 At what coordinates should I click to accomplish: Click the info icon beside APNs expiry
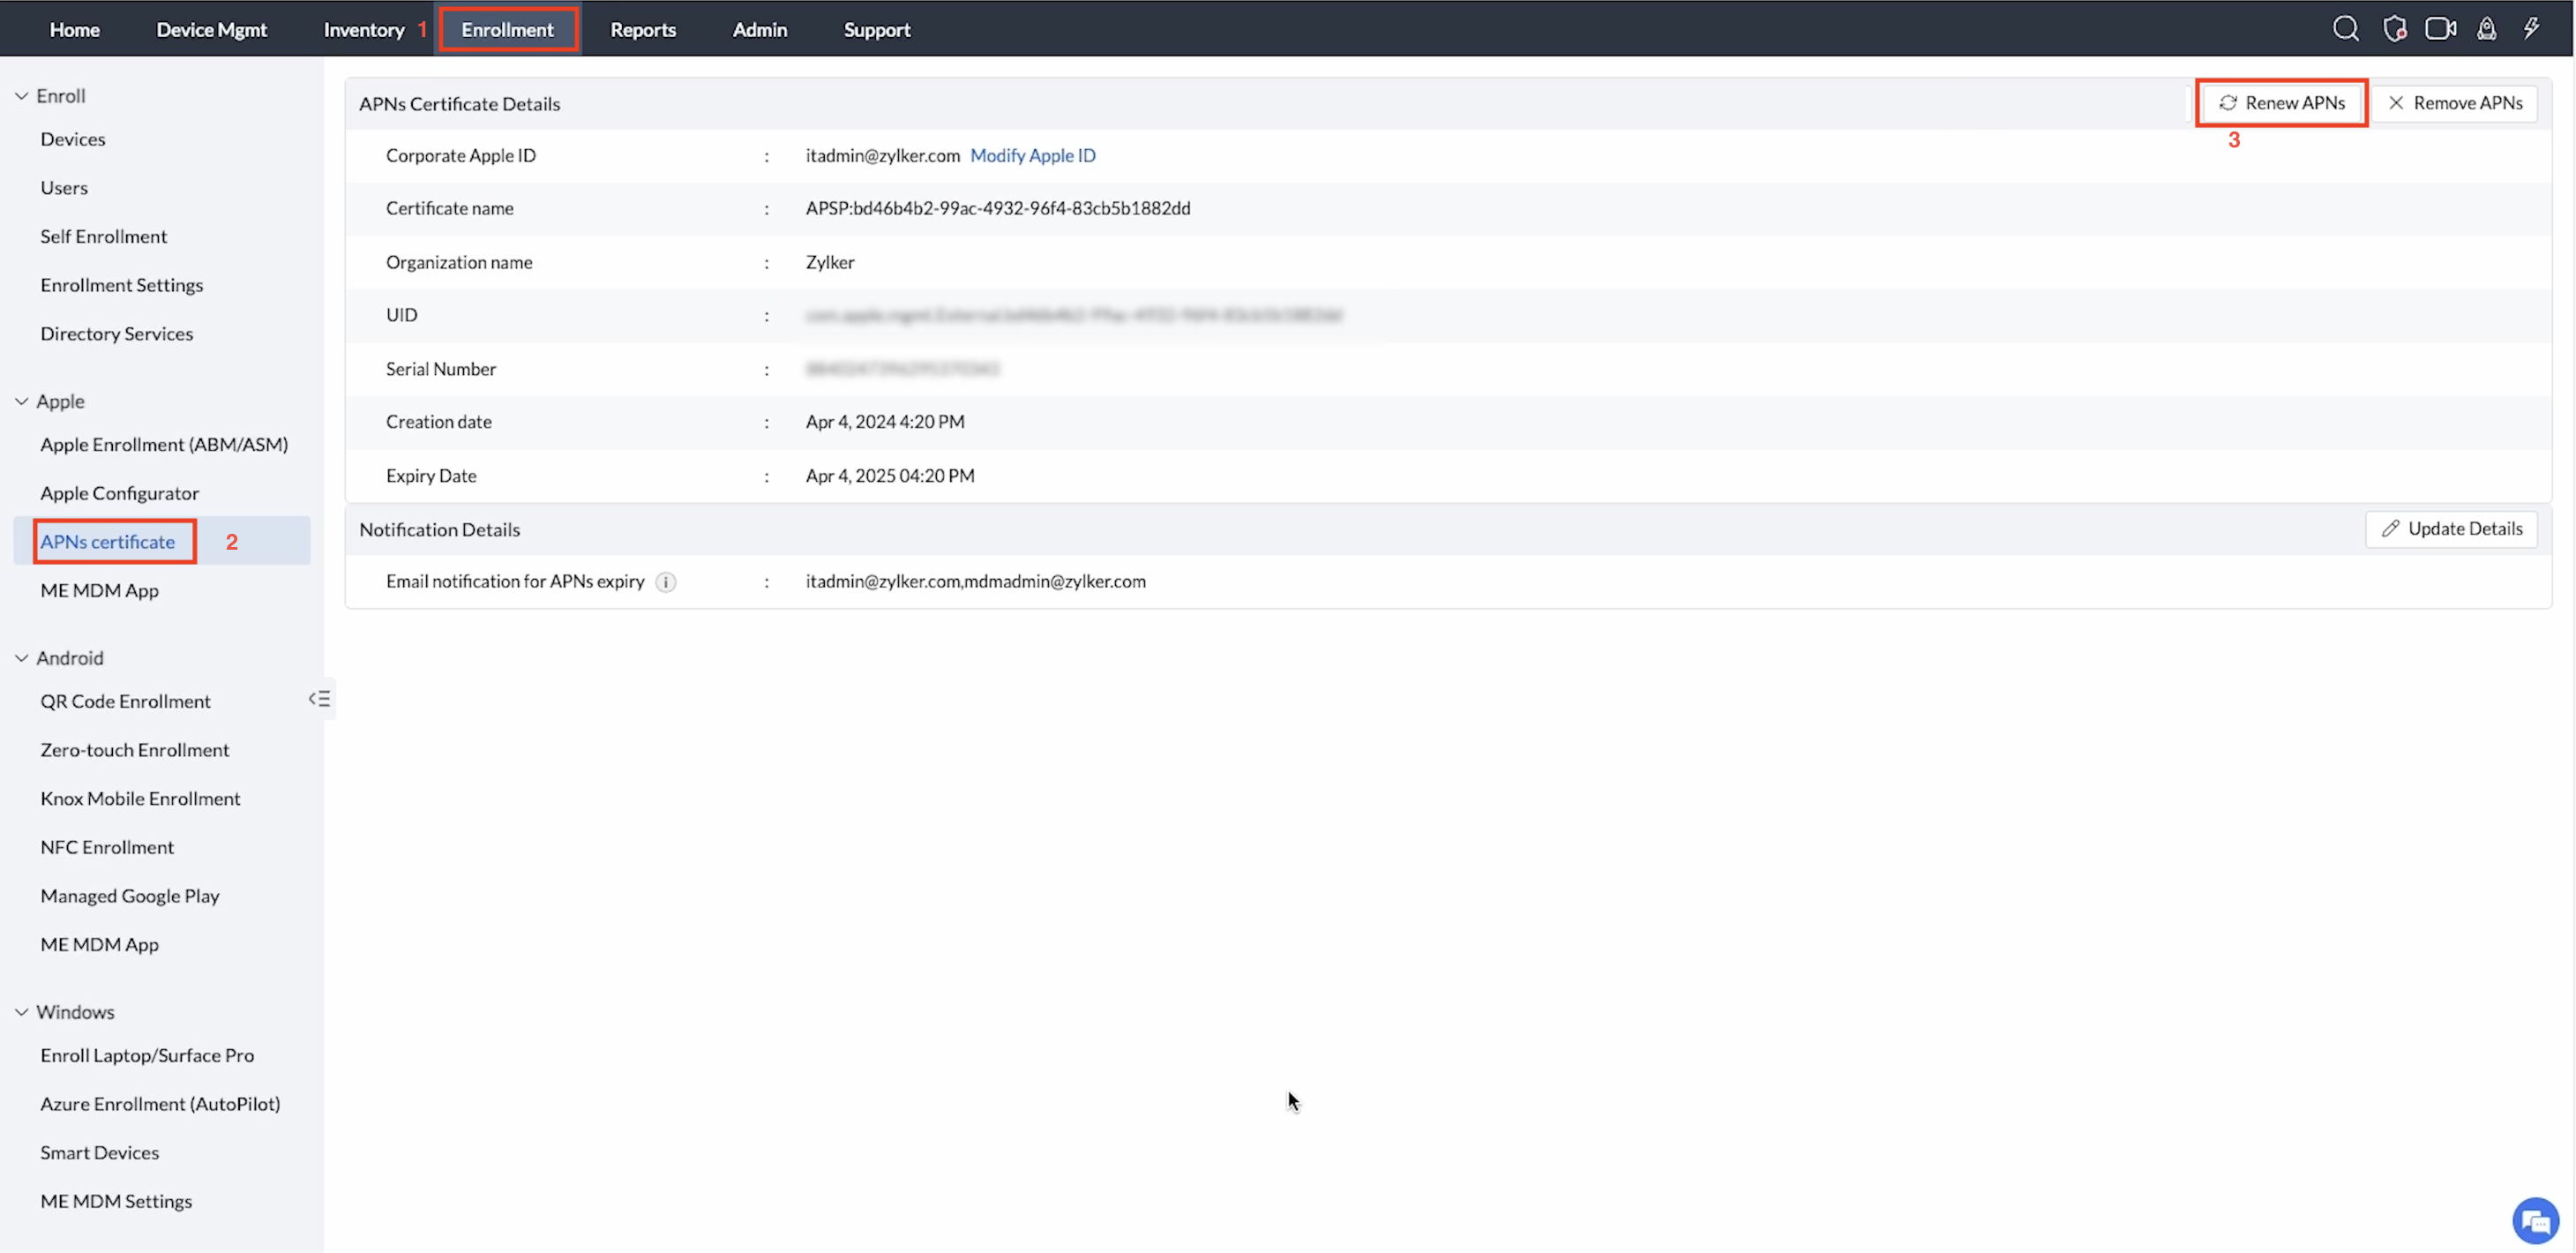666,582
